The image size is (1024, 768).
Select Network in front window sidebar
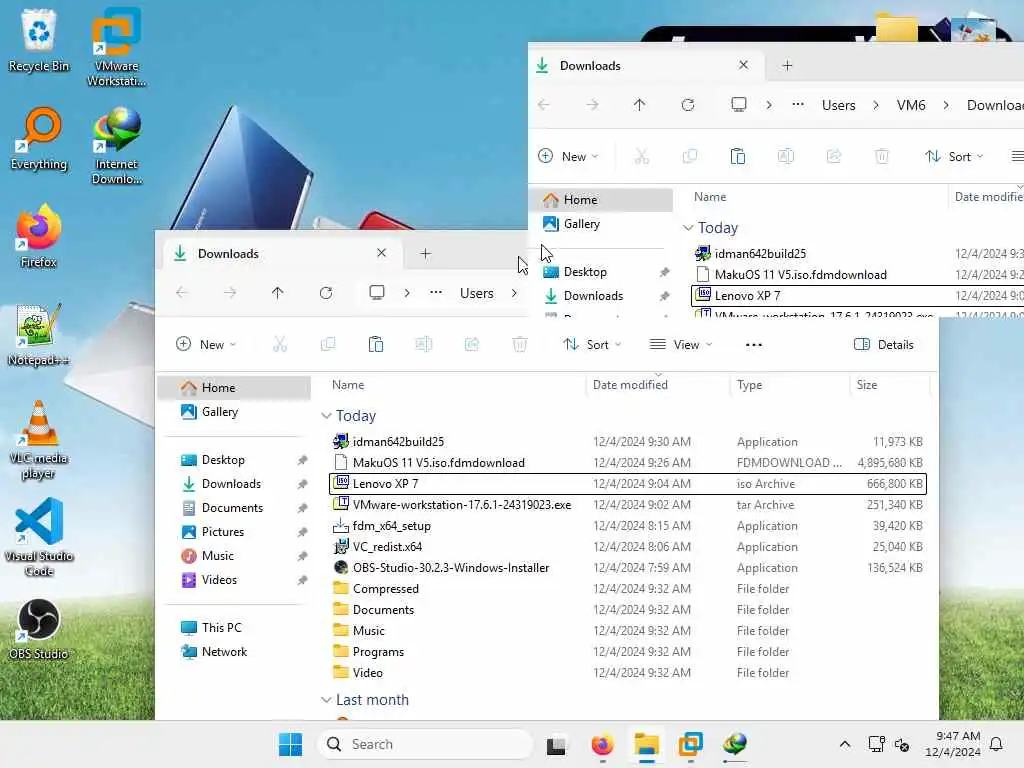[x=234, y=652]
